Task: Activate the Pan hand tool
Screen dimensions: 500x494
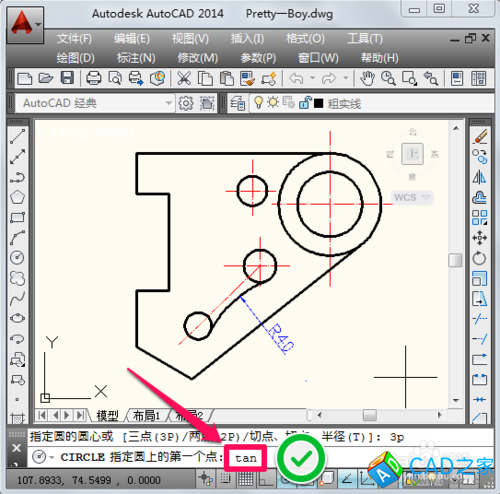Action: tap(367, 79)
